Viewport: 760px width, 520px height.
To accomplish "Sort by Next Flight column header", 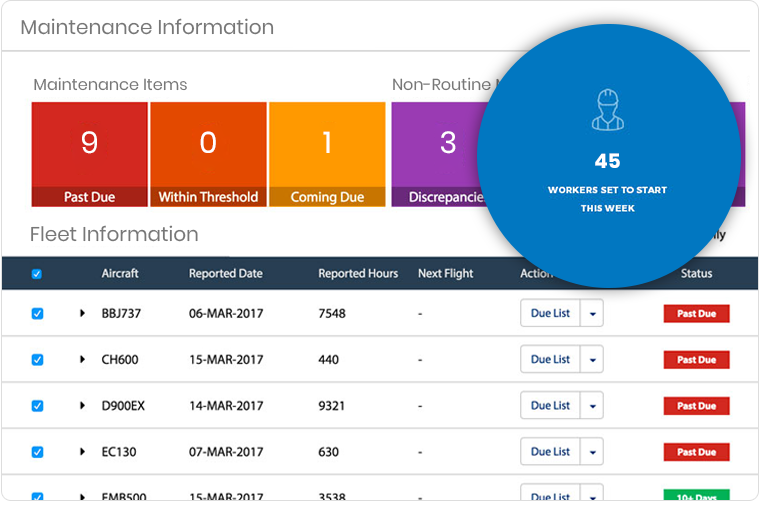I will click(445, 273).
